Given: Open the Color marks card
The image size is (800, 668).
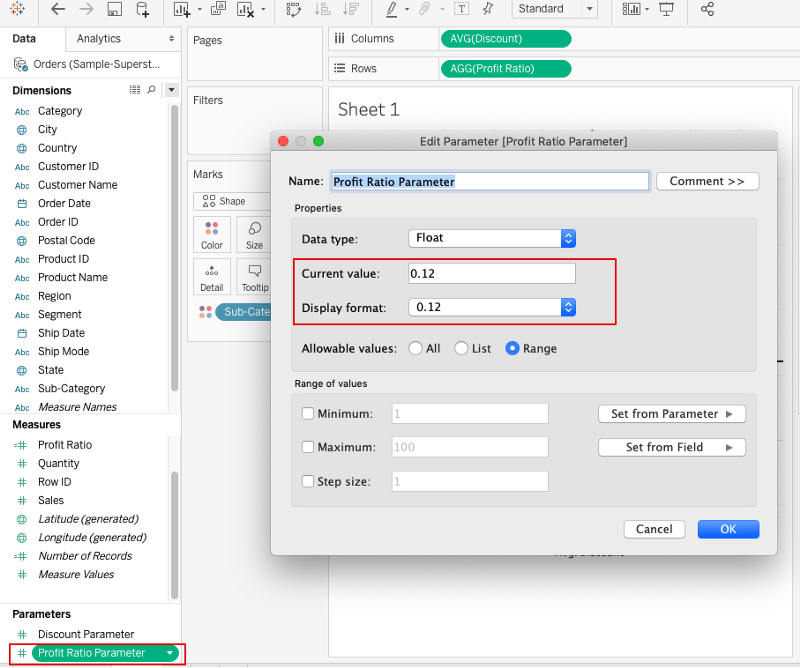Looking at the screenshot, I should (212, 235).
